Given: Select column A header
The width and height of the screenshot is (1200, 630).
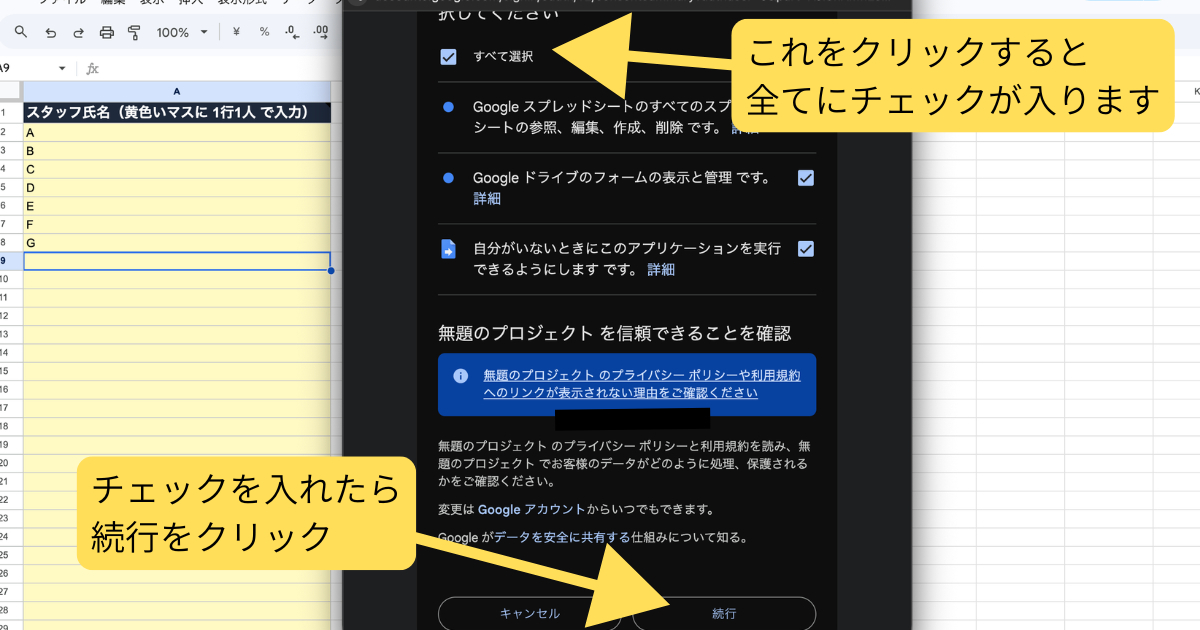Looking at the screenshot, I should click(x=177, y=91).
